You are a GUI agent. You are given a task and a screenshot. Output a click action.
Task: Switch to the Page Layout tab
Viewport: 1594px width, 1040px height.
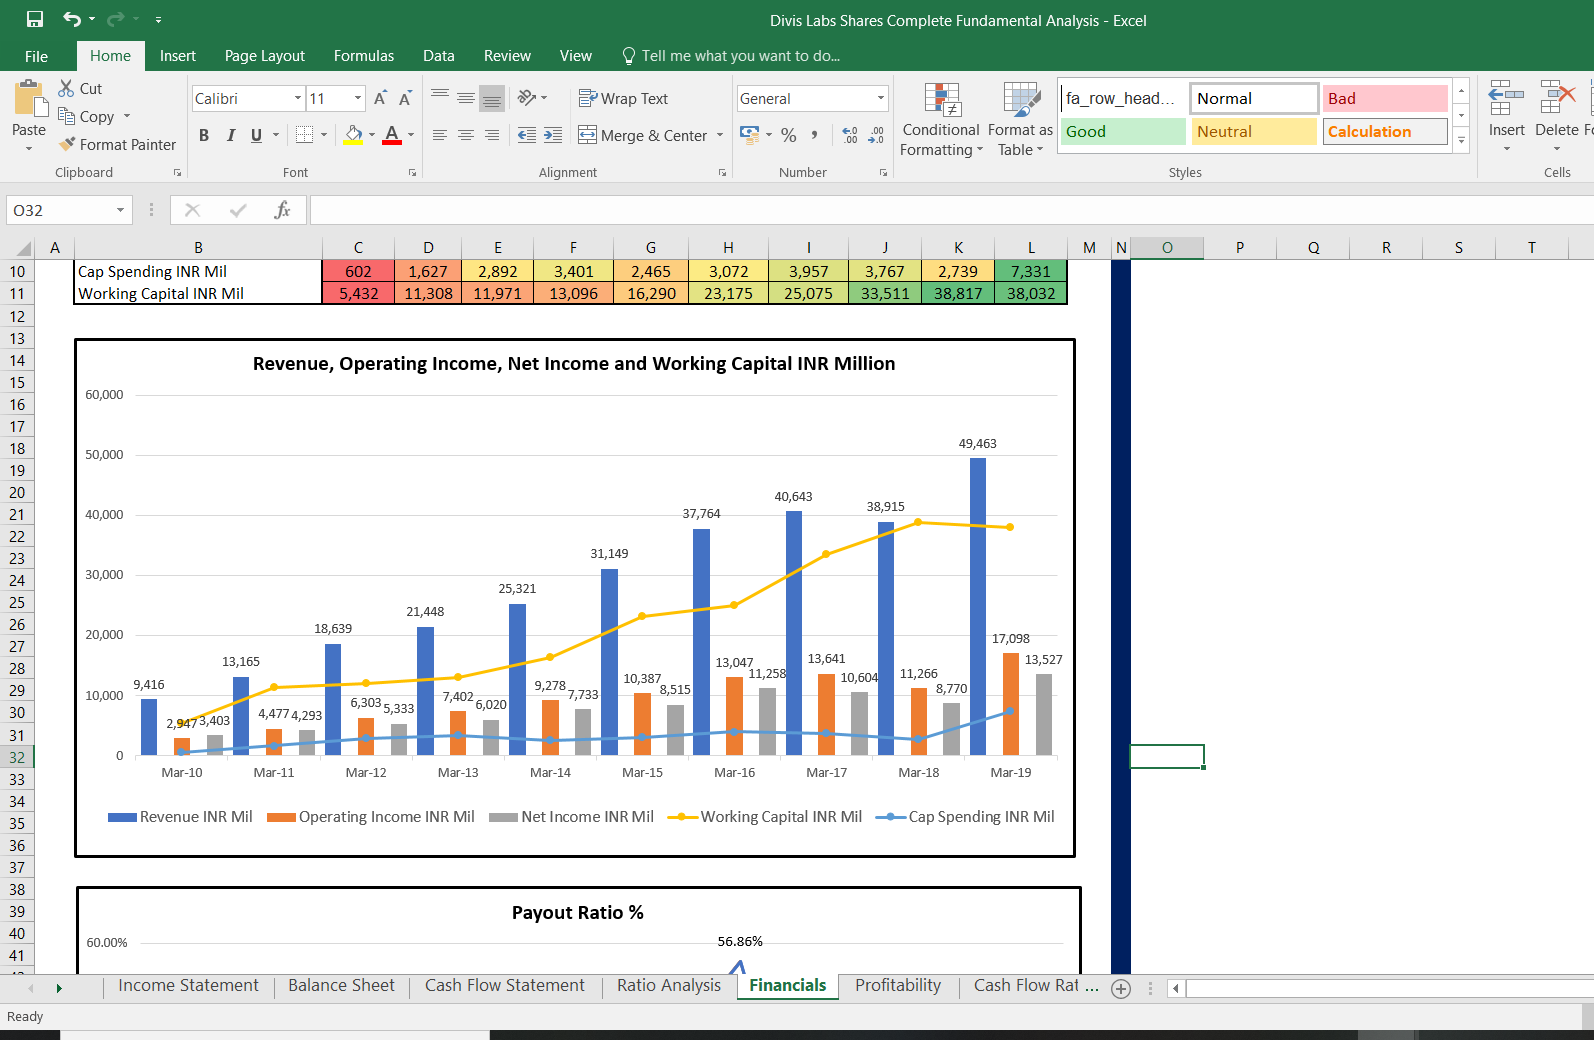pos(265,56)
